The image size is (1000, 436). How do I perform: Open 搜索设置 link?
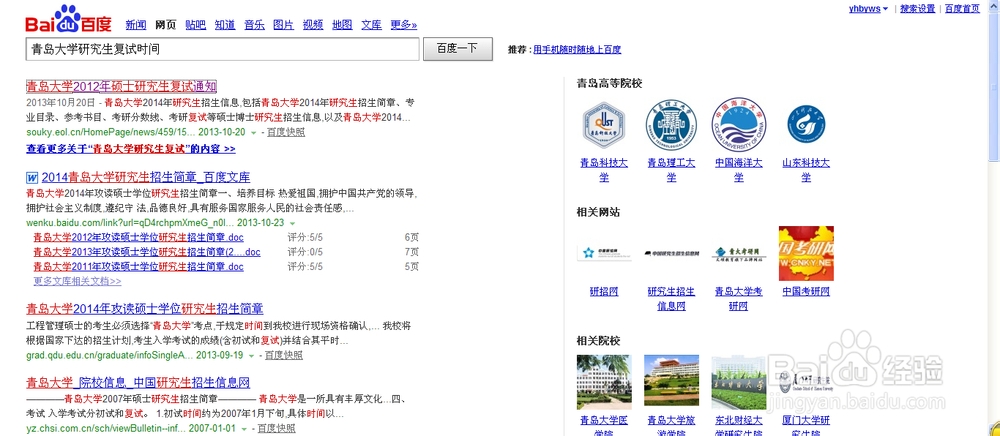pyautogui.click(x=917, y=8)
